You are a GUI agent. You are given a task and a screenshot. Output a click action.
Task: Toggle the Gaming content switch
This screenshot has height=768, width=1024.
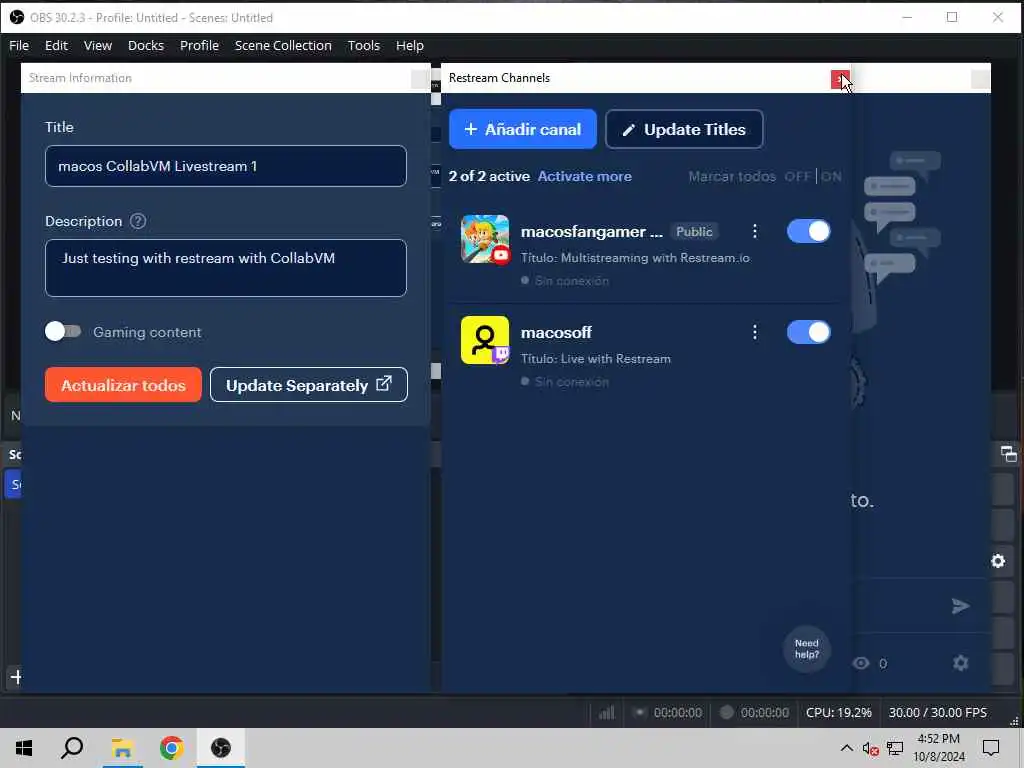(x=63, y=332)
